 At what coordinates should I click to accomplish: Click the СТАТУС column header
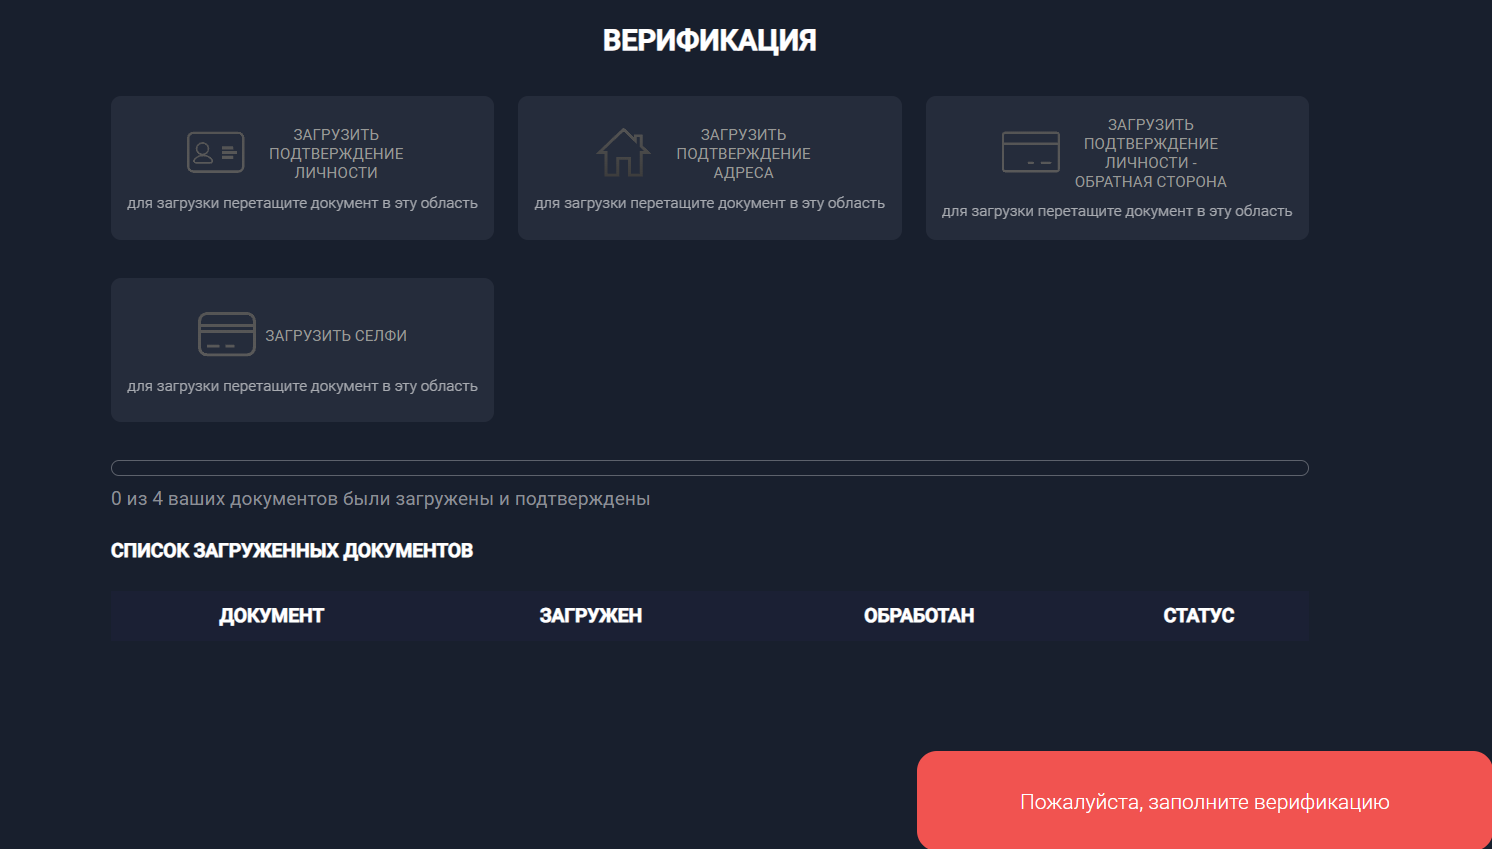(x=1199, y=616)
